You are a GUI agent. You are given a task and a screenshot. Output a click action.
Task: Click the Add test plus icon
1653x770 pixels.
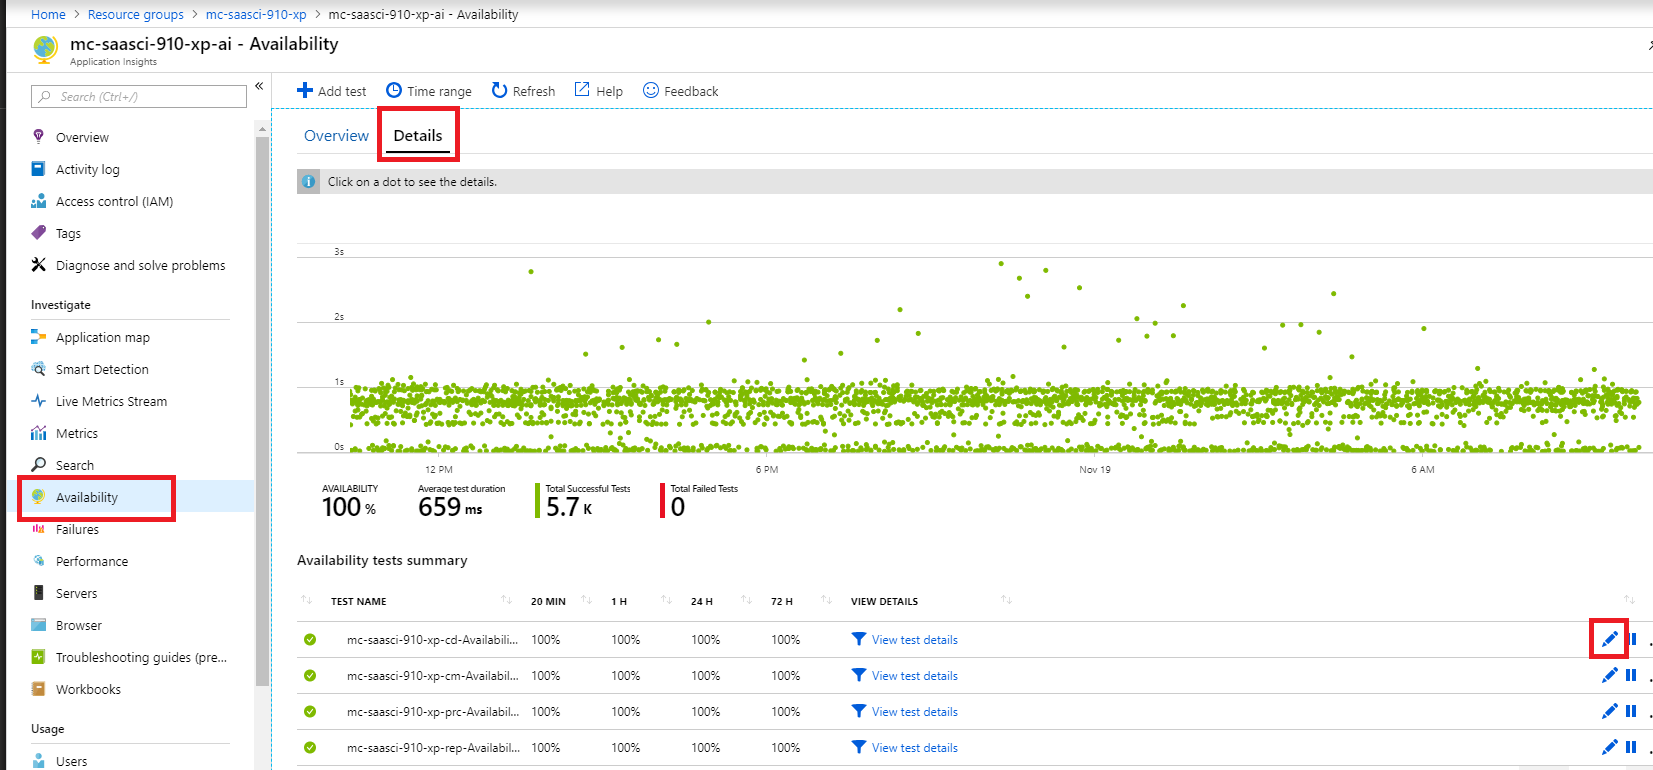[x=305, y=91]
